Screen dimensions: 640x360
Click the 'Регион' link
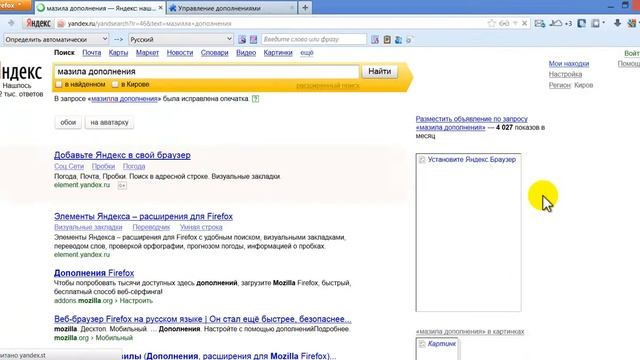click(559, 85)
